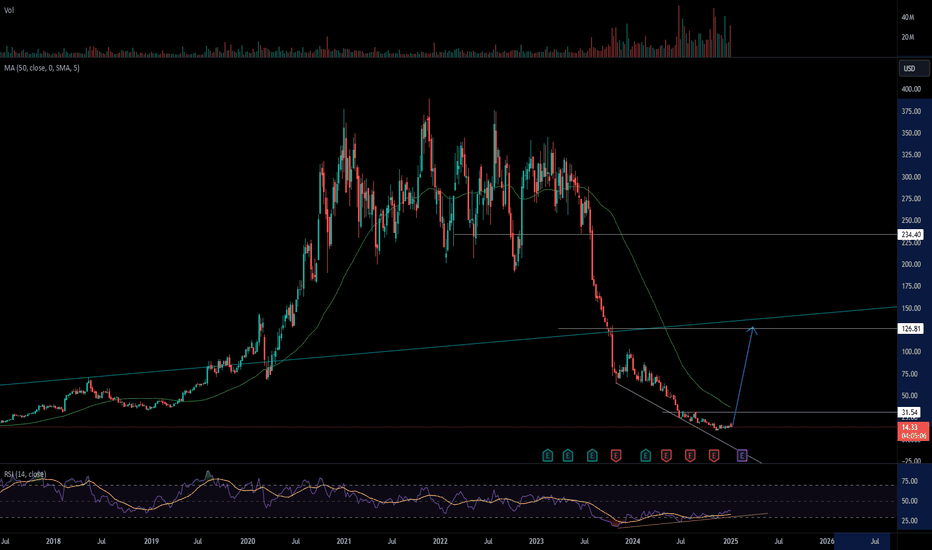Click the RSI 75.00 axis label
Screen dimensions: 932x550
pyautogui.click(x=909, y=482)
